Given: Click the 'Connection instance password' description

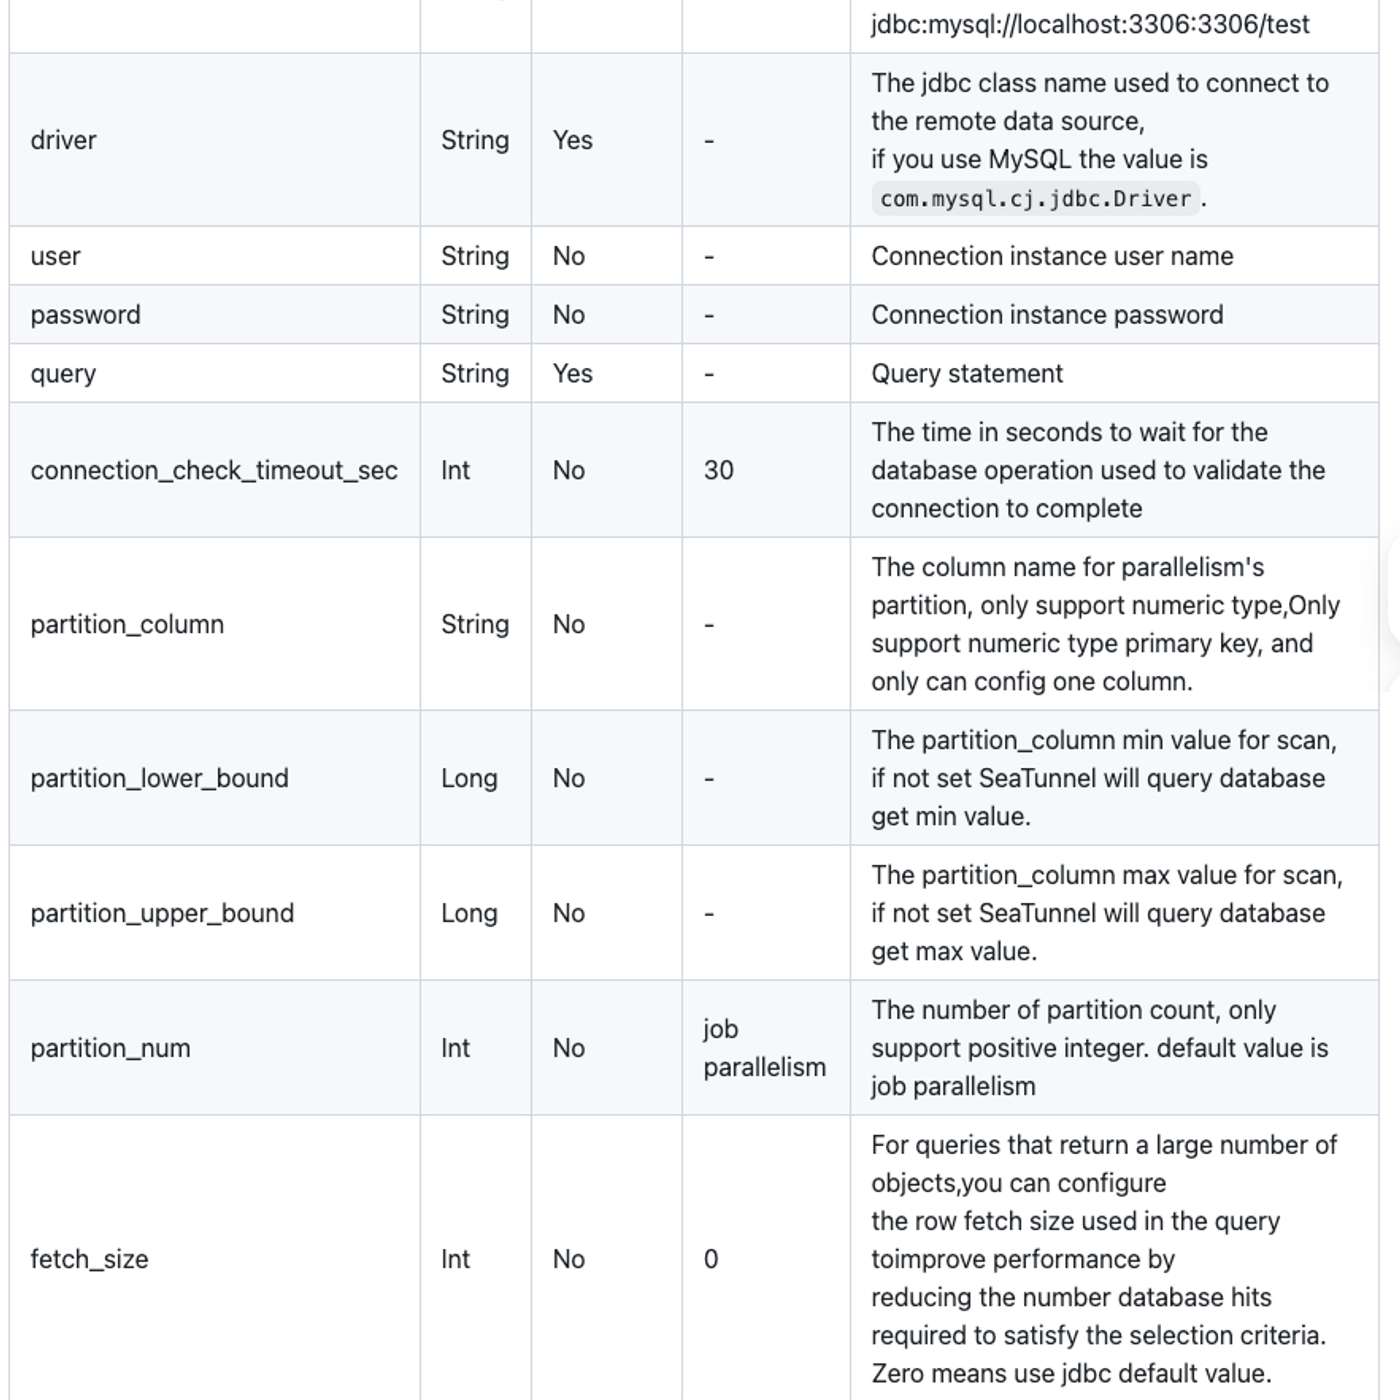Looking at the screenshot, I should pos(1047,315).
